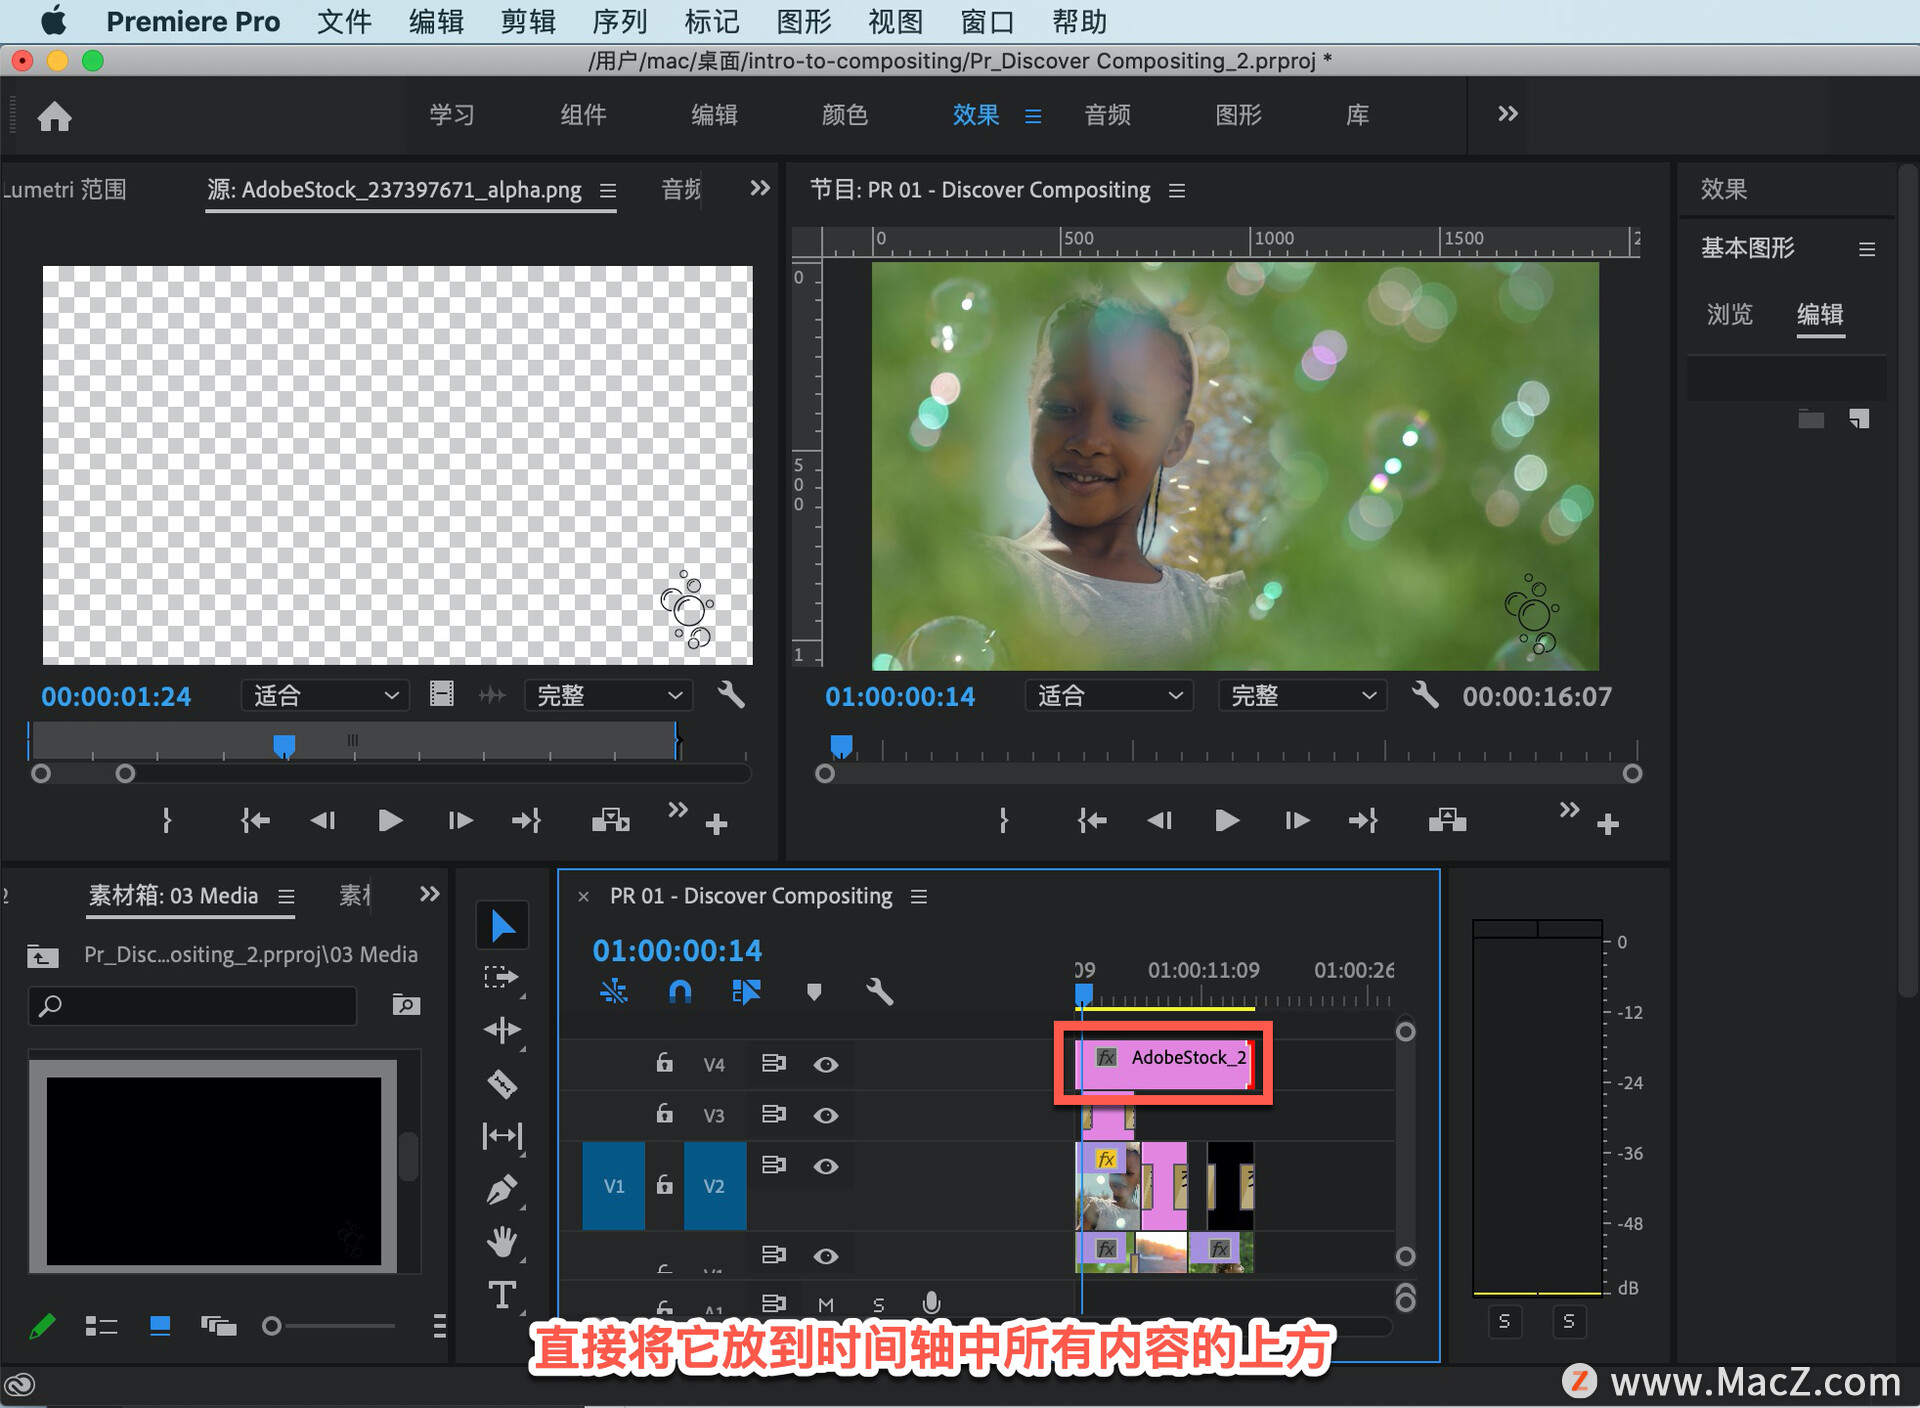
Task: Open Essential Graphics panel menu
Action: [1867, 249]
